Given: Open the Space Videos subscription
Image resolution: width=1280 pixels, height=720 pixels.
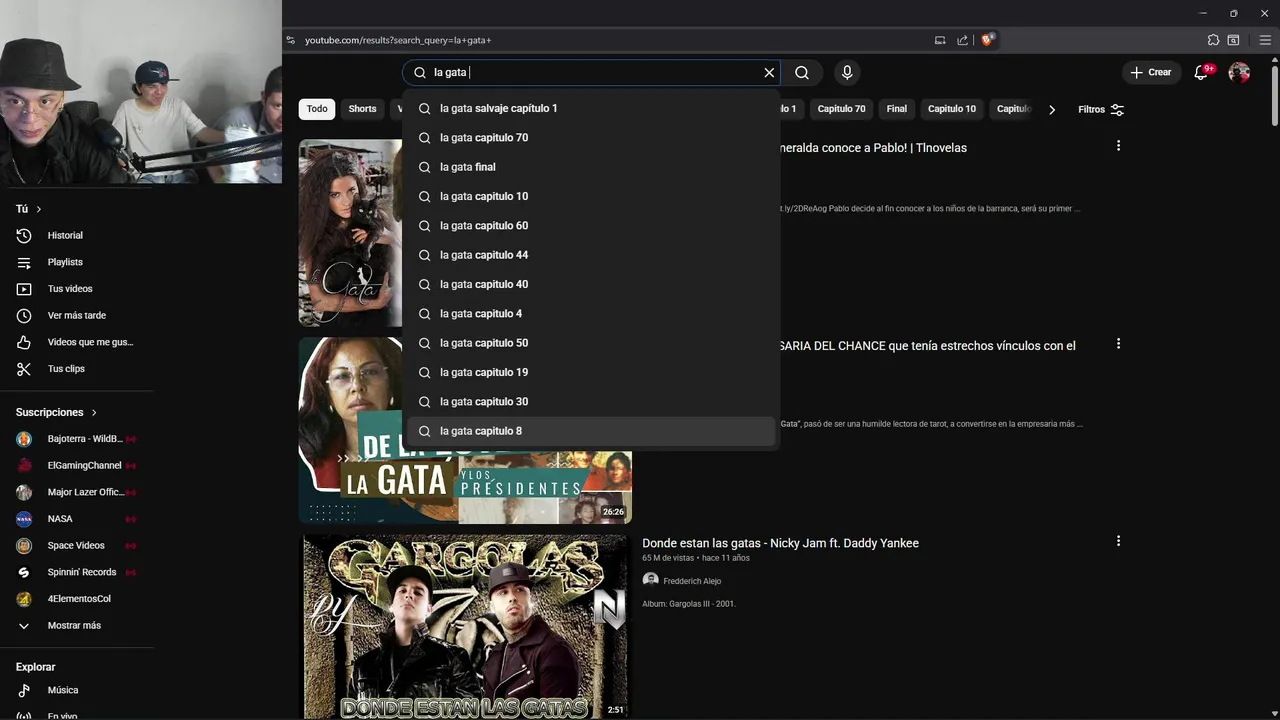Looking at the screenshot, I should coord(76,545).
